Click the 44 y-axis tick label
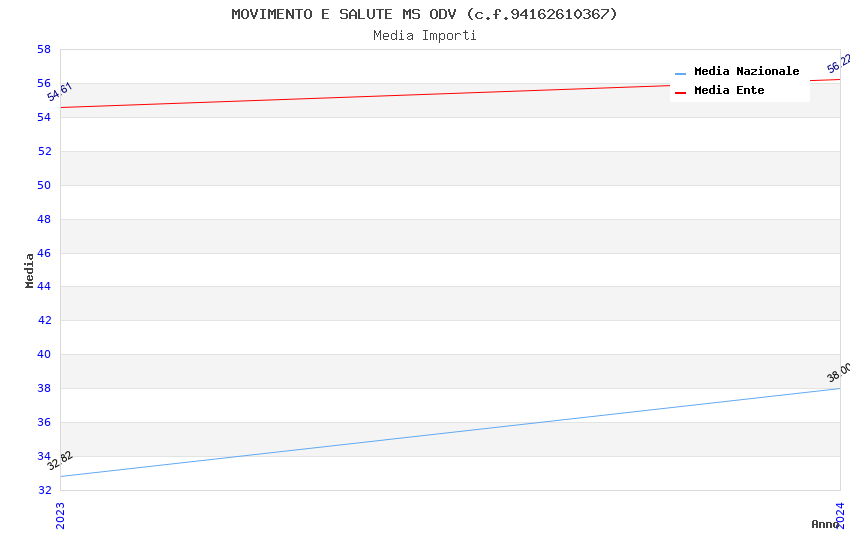The width and height of the screenshot is (850, 550). (x=44, y=288)
